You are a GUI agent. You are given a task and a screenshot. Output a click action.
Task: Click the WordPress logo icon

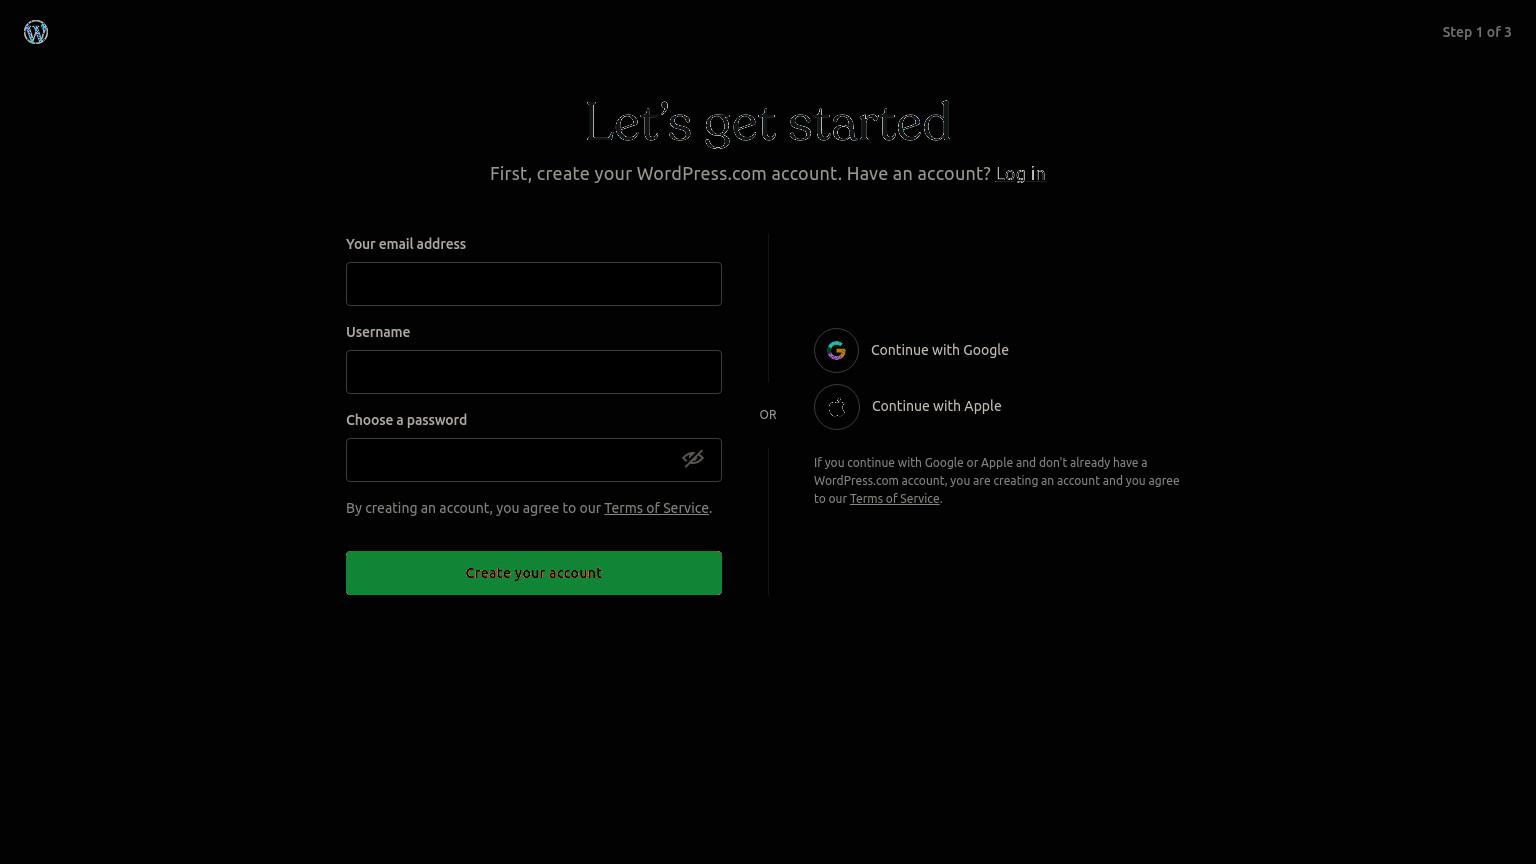coord(36,32)
